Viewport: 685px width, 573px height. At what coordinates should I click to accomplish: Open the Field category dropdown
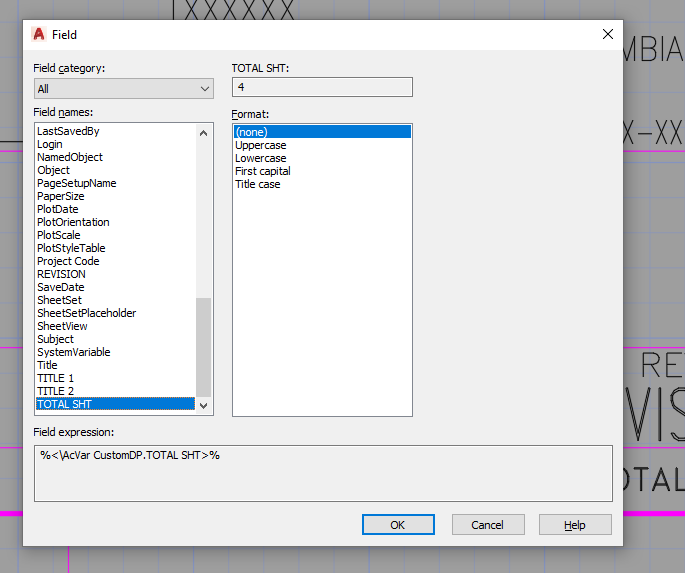(124, 89)
